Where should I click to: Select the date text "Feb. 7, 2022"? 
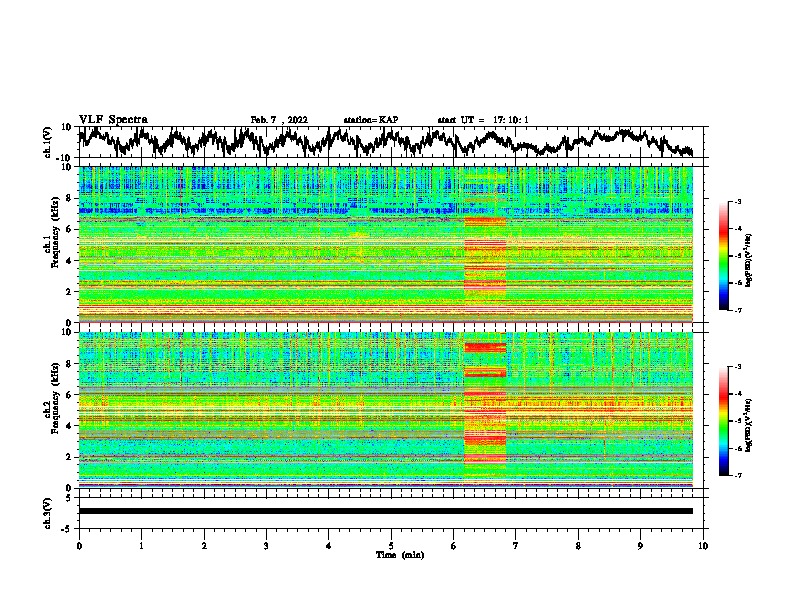tap(279, 120)
